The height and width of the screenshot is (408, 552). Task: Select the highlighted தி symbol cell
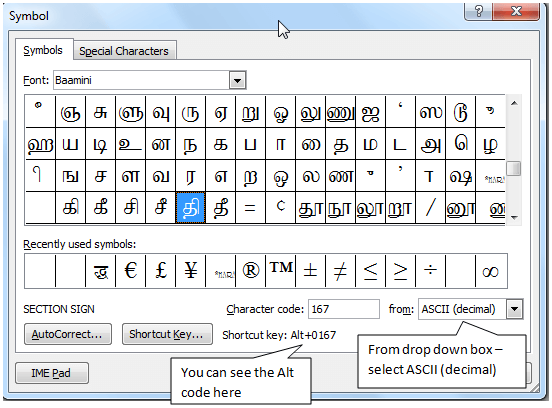pyautogui.click(x=190, y=208)
